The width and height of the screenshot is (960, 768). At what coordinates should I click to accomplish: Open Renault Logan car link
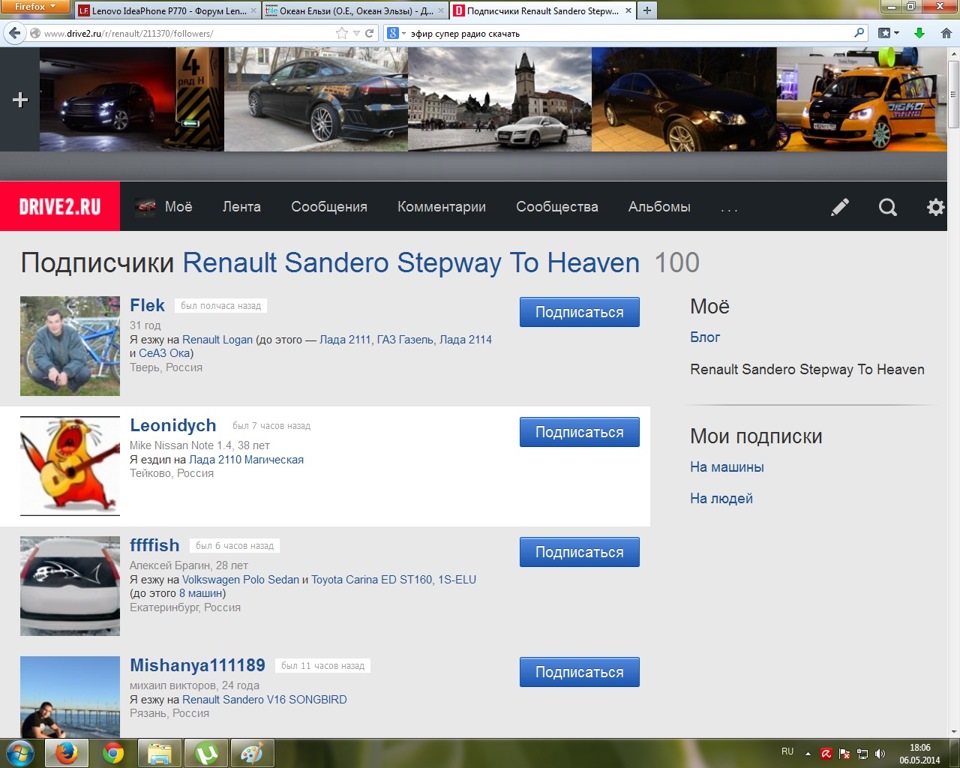click(x=217, y=339)
